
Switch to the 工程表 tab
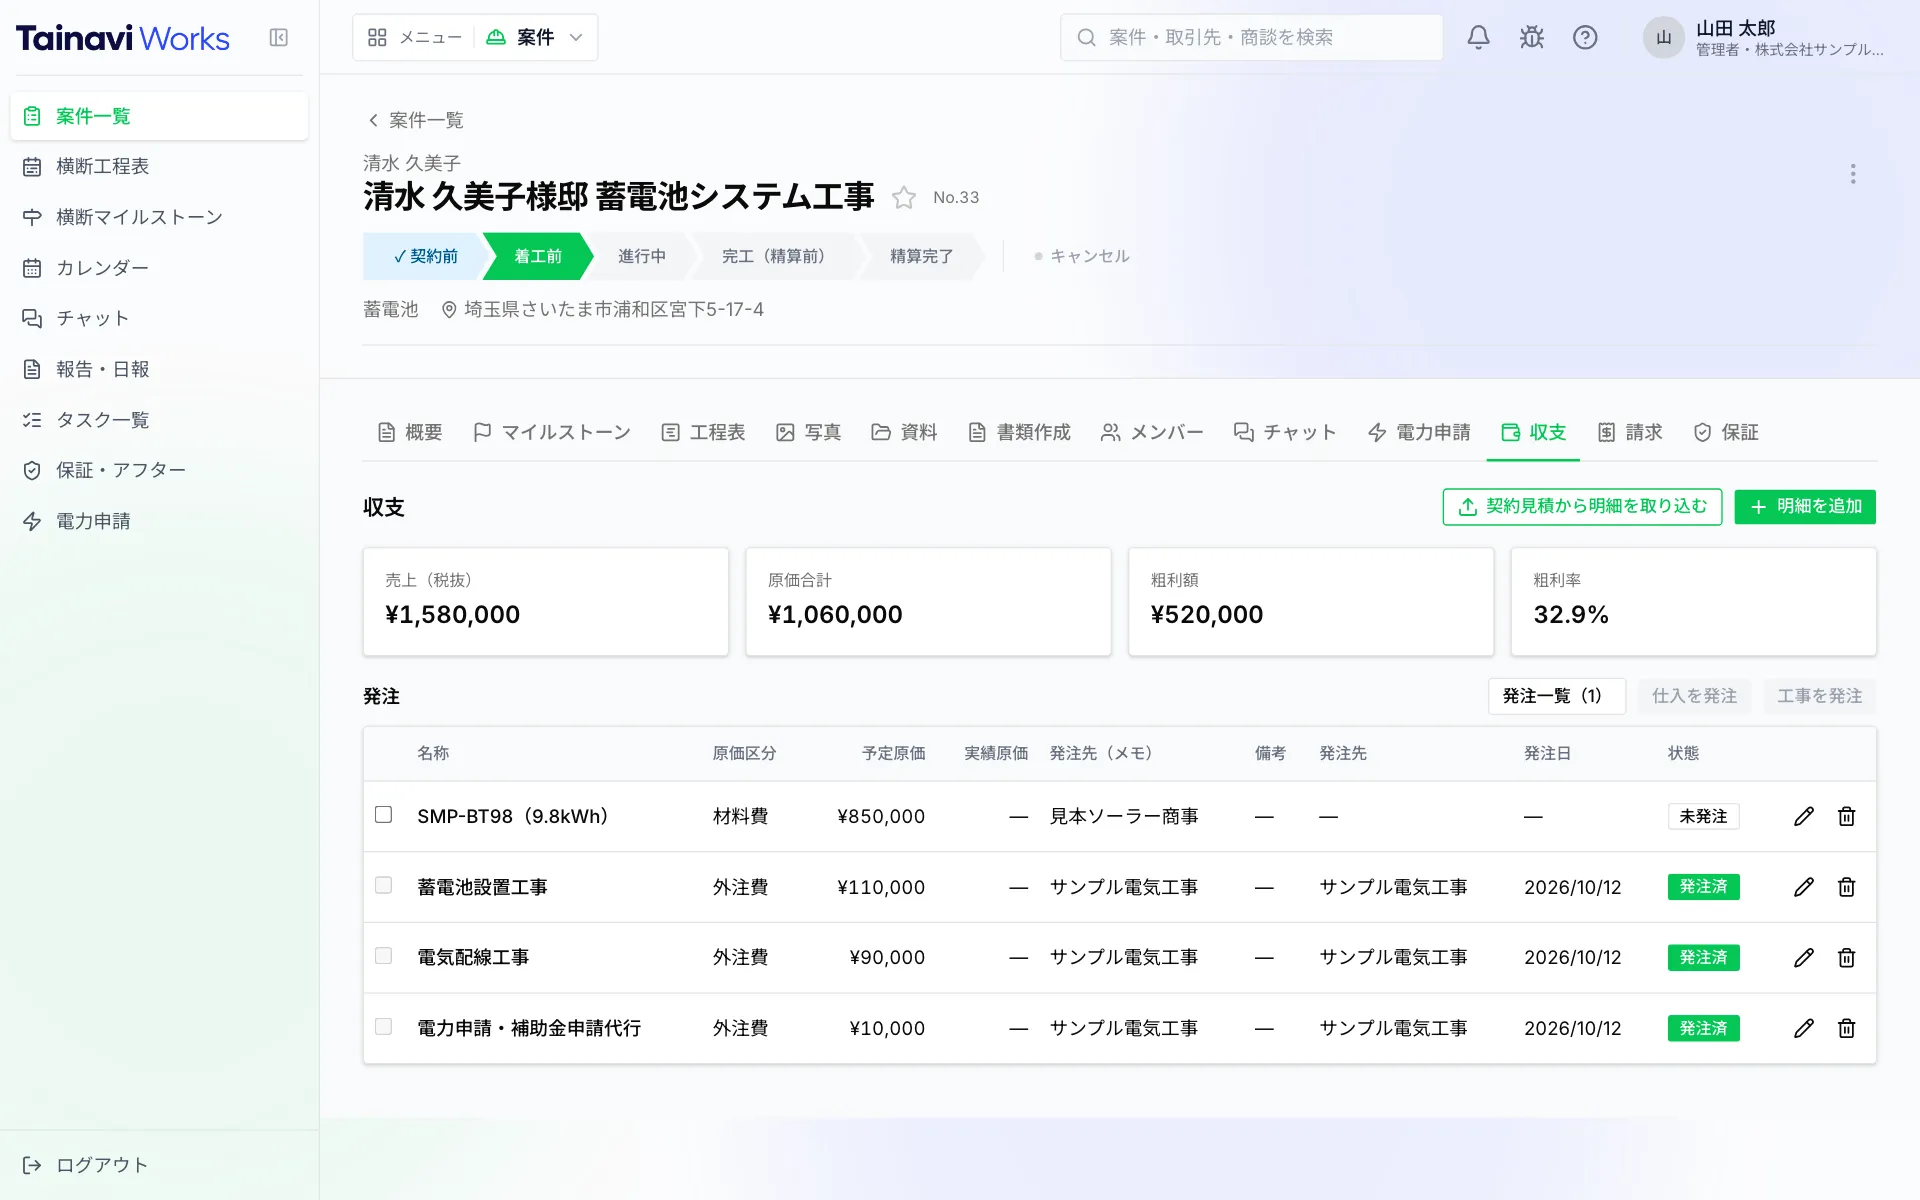click(703, 432)
